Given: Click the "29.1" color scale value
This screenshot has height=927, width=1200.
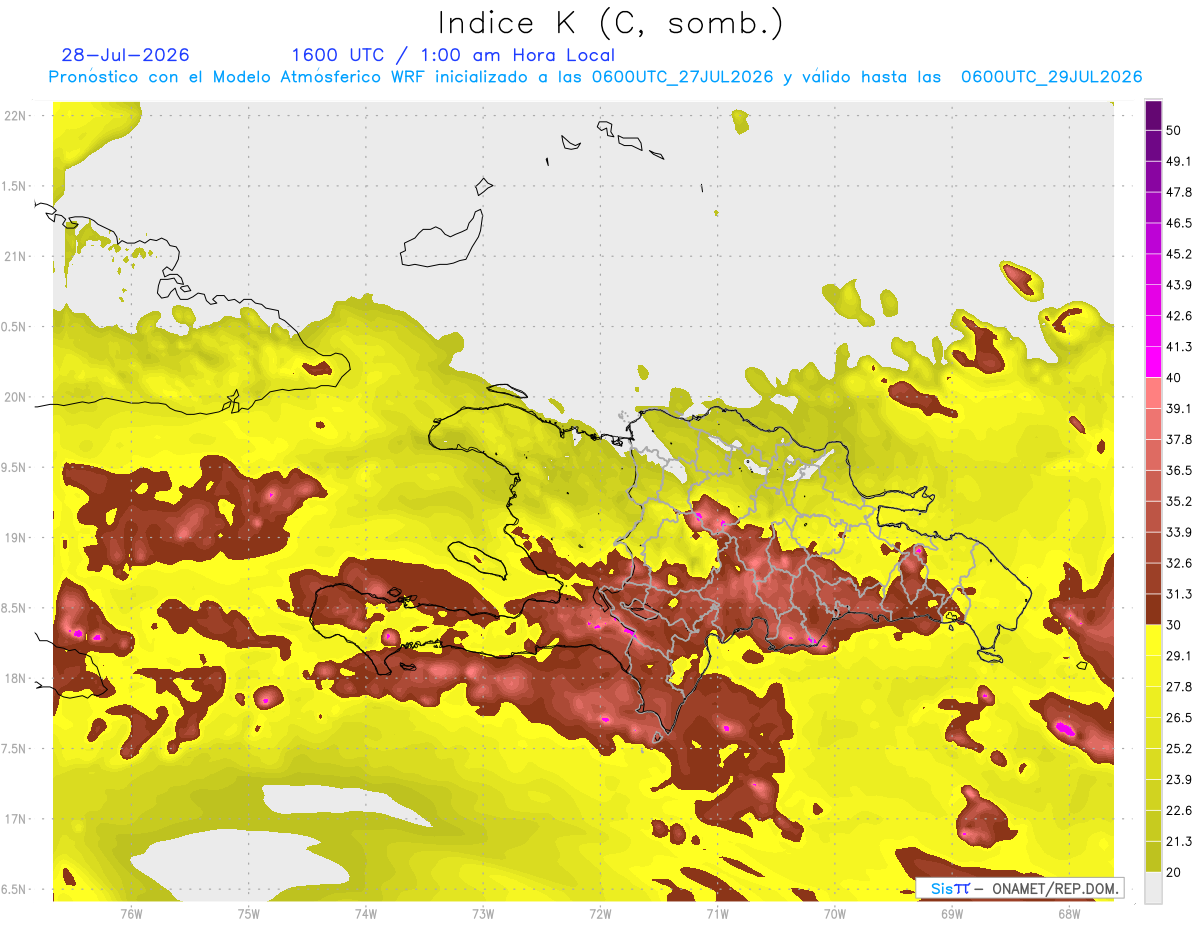Looking at the screenshot, I should pos(1179,656).
